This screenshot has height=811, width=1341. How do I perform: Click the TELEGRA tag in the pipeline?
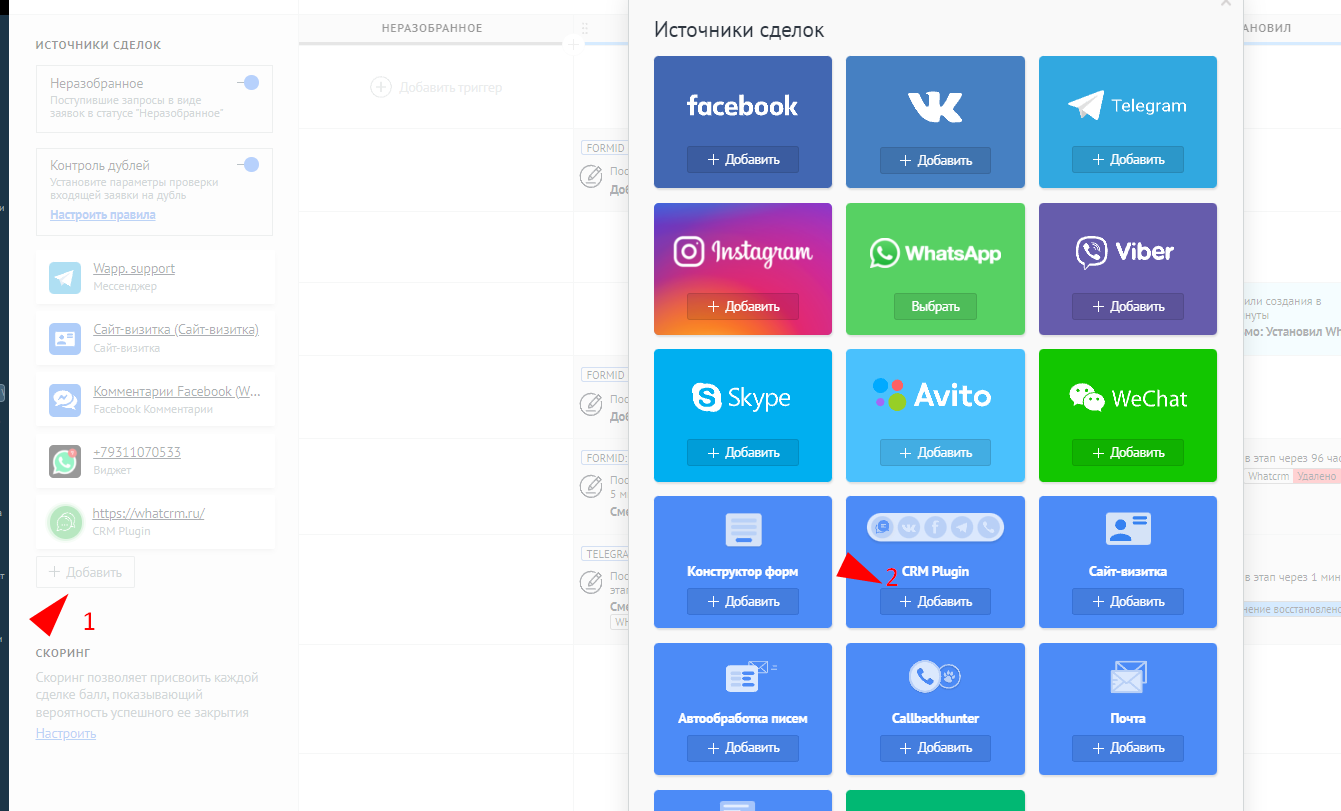605,553
